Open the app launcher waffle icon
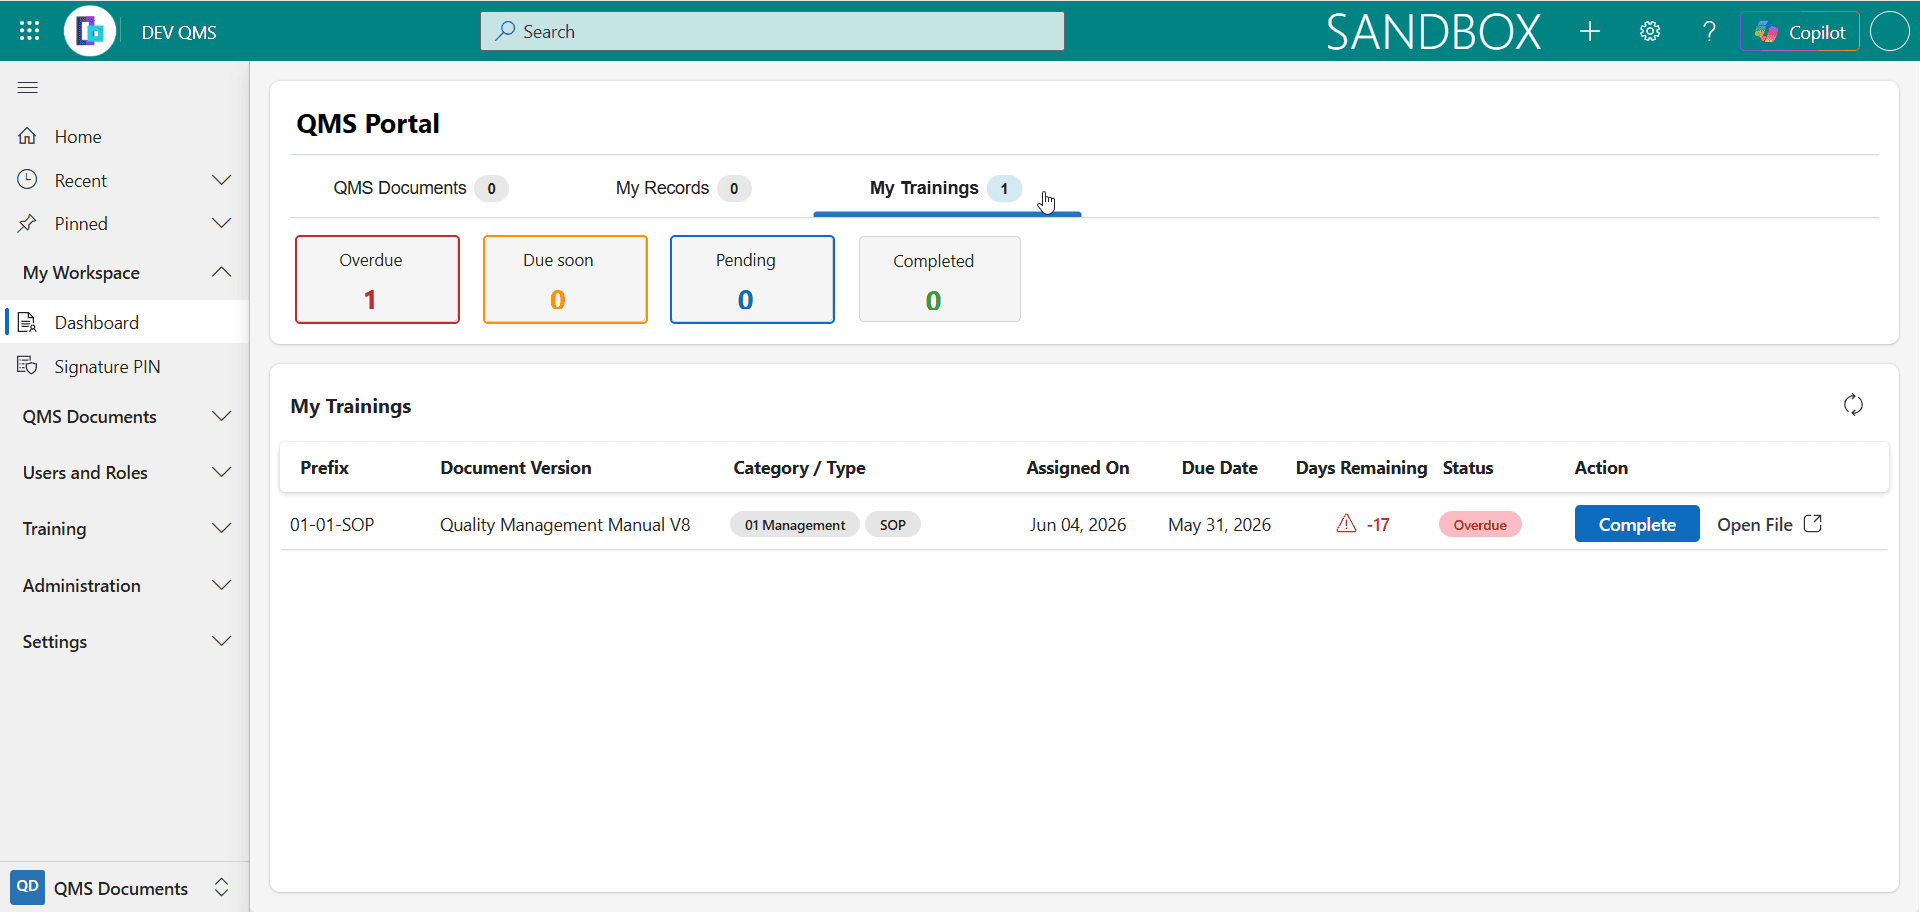The width and height of the screenshot is (1920, 912). 30,31
